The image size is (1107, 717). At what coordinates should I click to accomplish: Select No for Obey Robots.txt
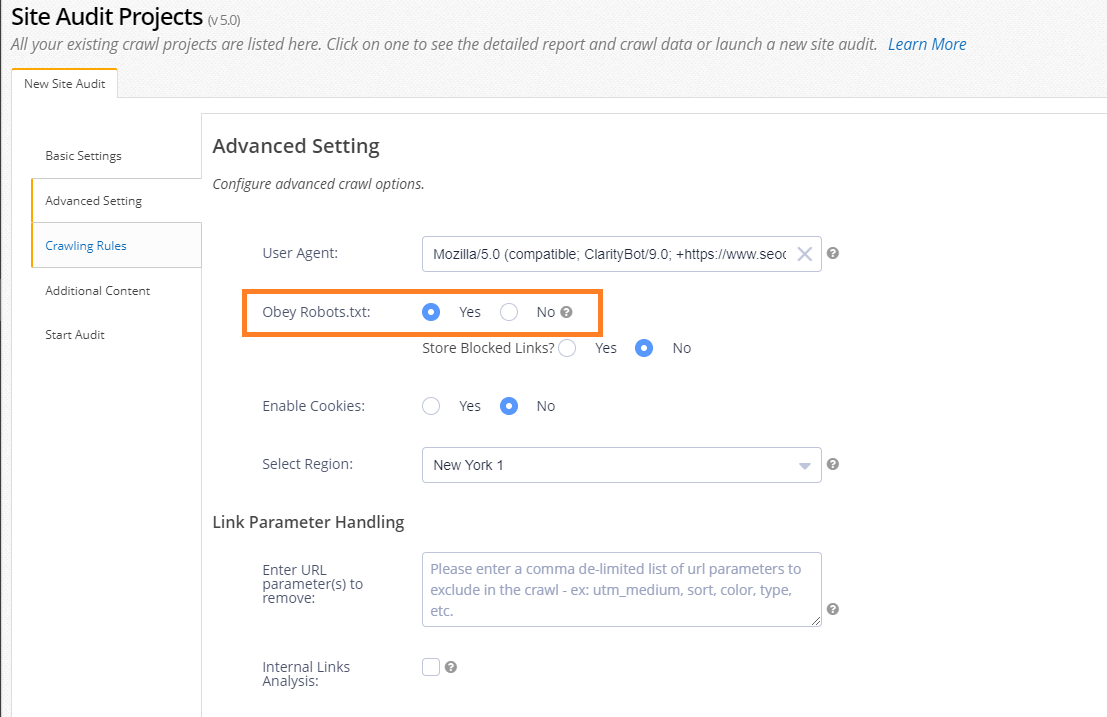509,312
